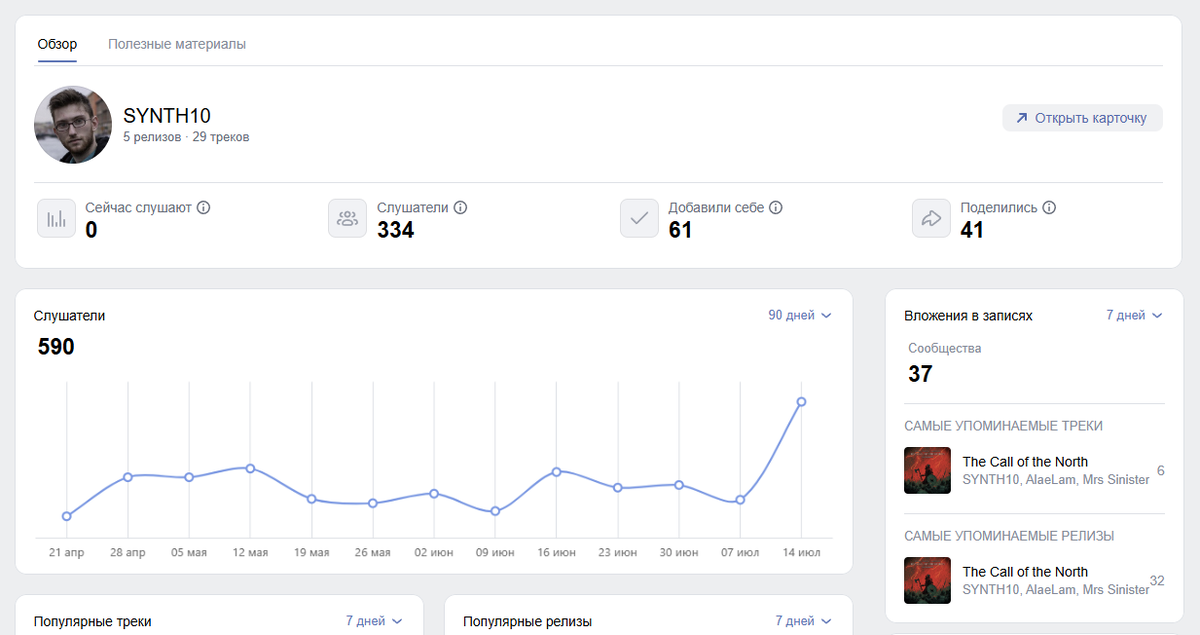Click info icon next to 'Добавили себе'
Viewport: 1200px width, 635px height.
[x=776, y=208]
